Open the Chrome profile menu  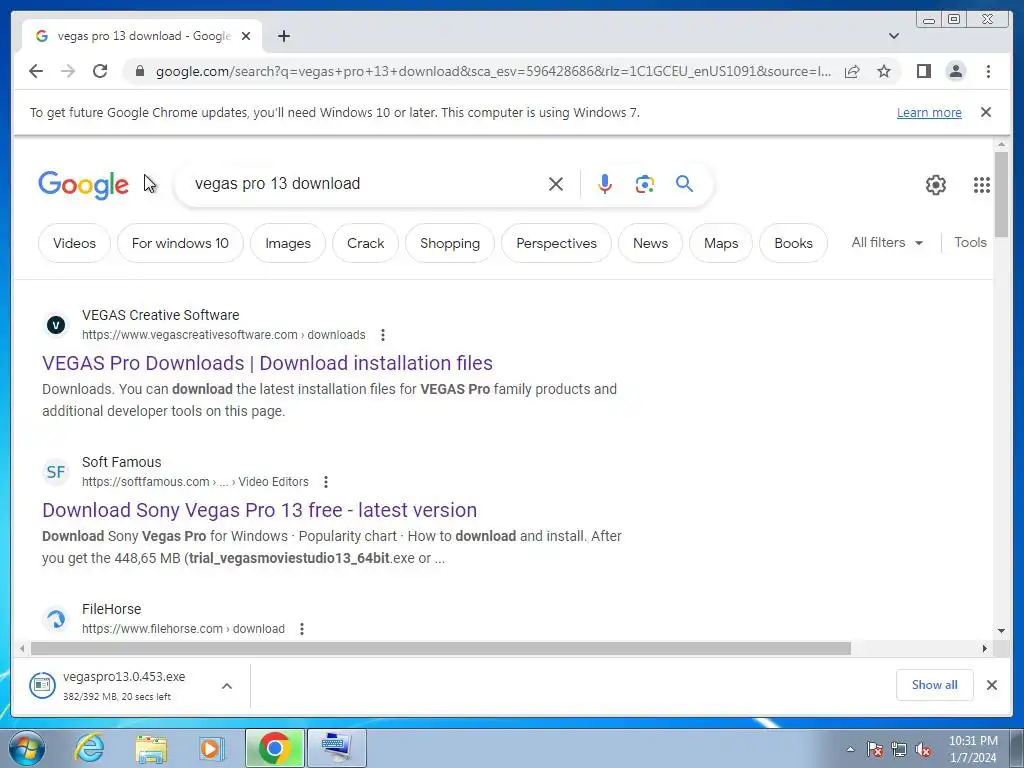point(955,71)
